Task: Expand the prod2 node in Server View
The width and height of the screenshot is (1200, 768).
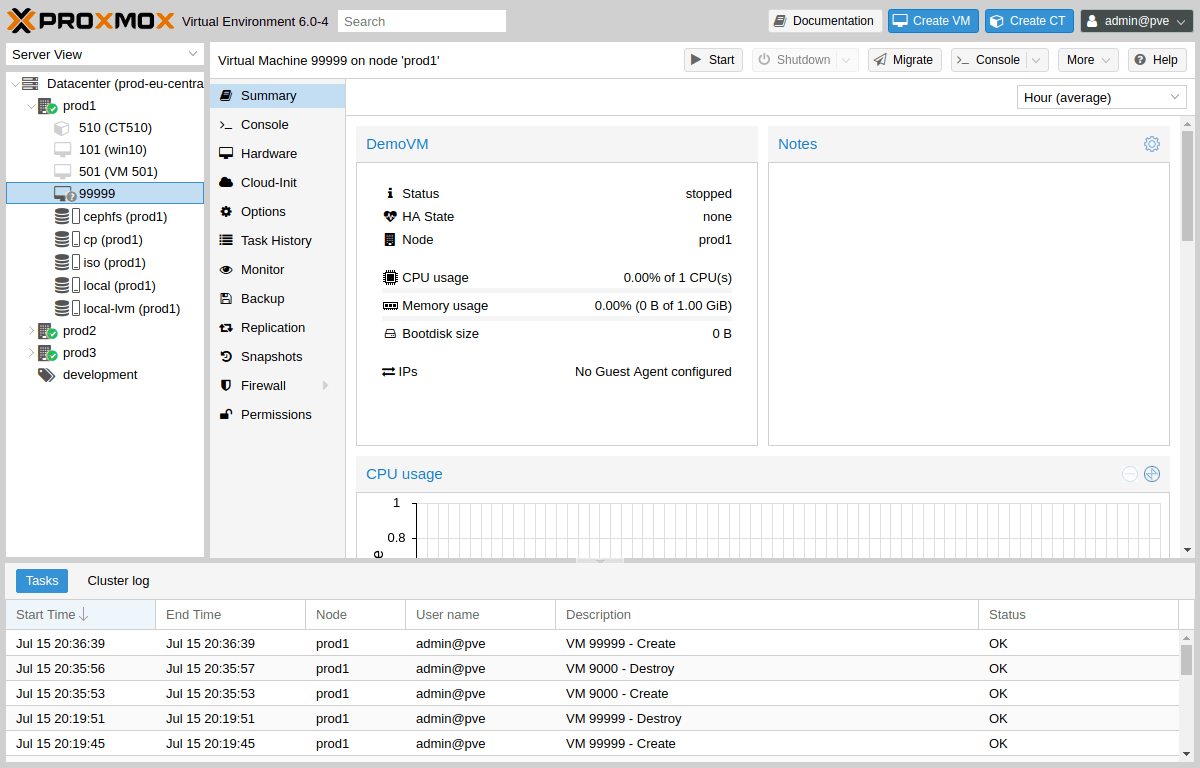Action: coord(30,330)
